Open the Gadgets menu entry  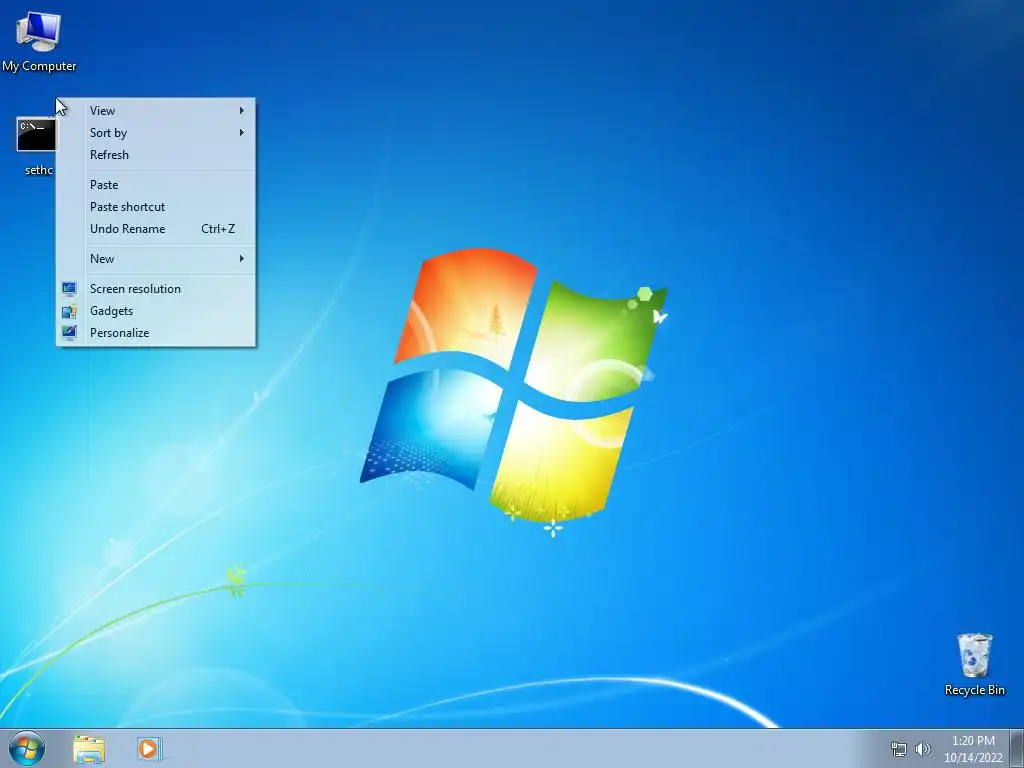coord(156,311)
